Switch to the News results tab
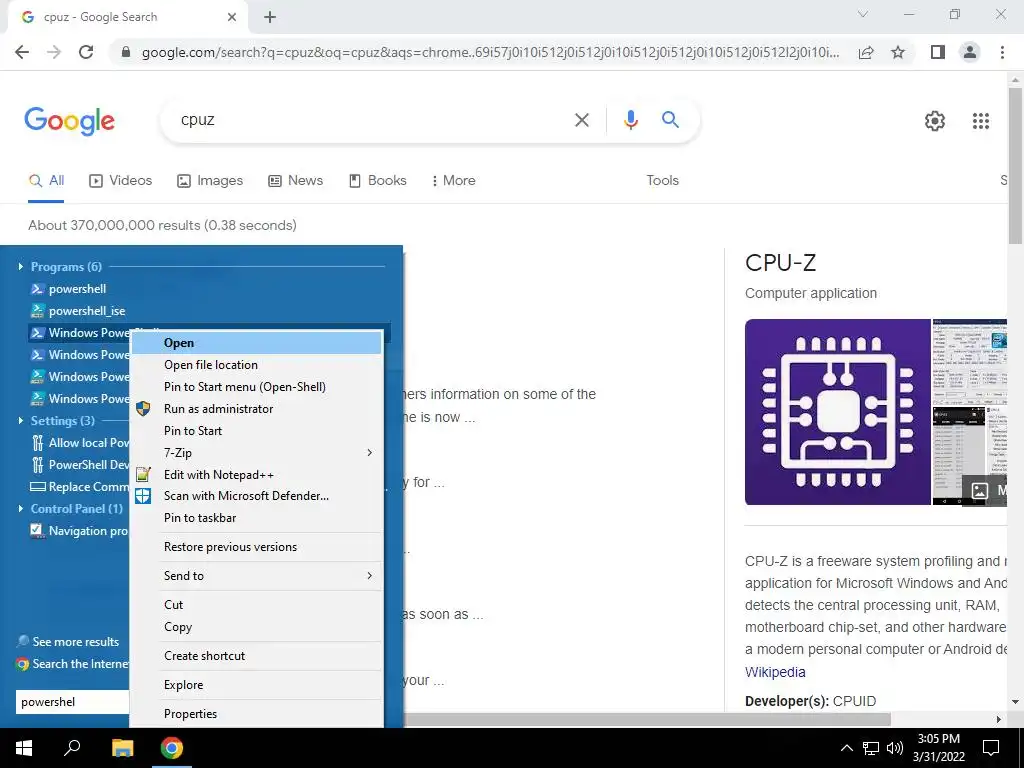The height and width of the screenshot is (768, 1024). 296,181
